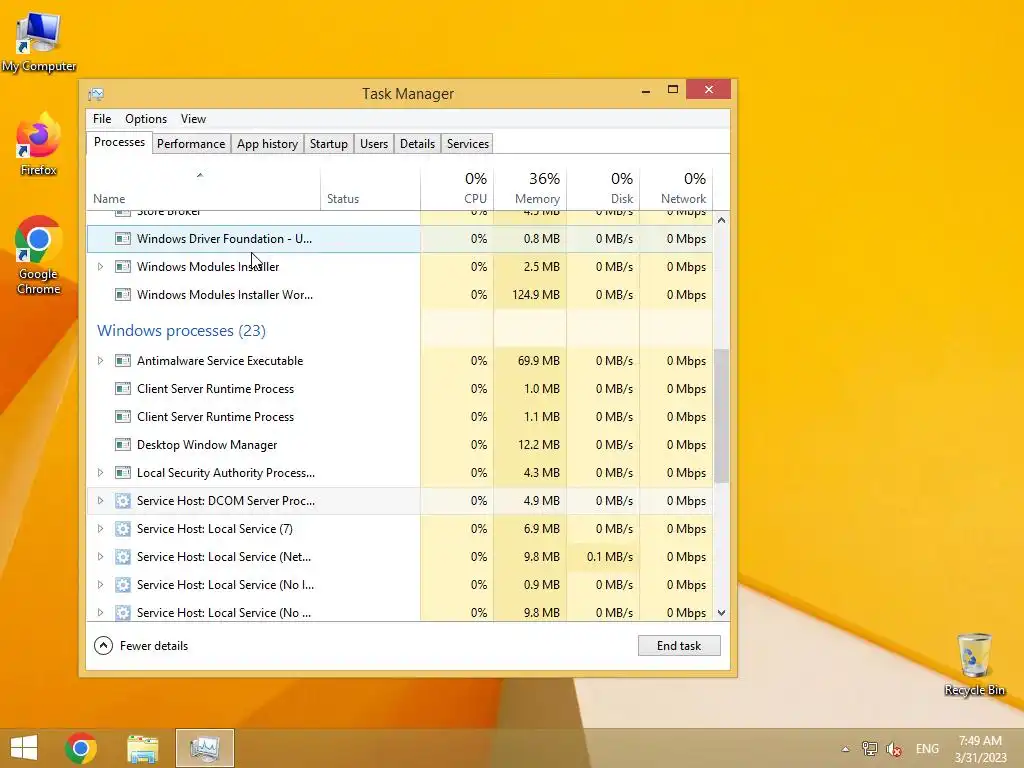Click the Windows Driver Foundation process icon
The height and width of the screenshot is (768, 1024).
123,239
